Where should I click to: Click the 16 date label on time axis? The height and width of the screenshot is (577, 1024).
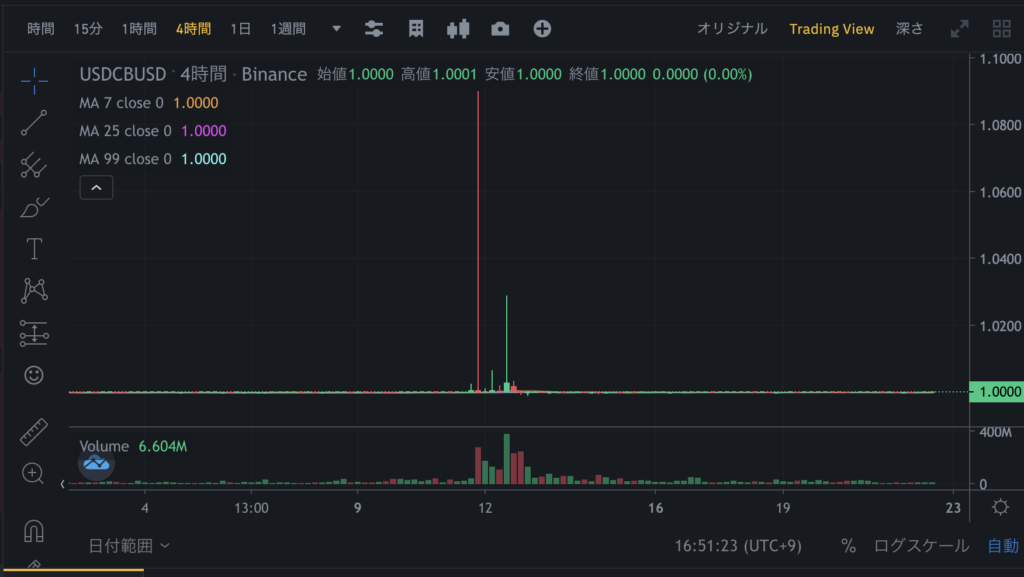point(656,508)
